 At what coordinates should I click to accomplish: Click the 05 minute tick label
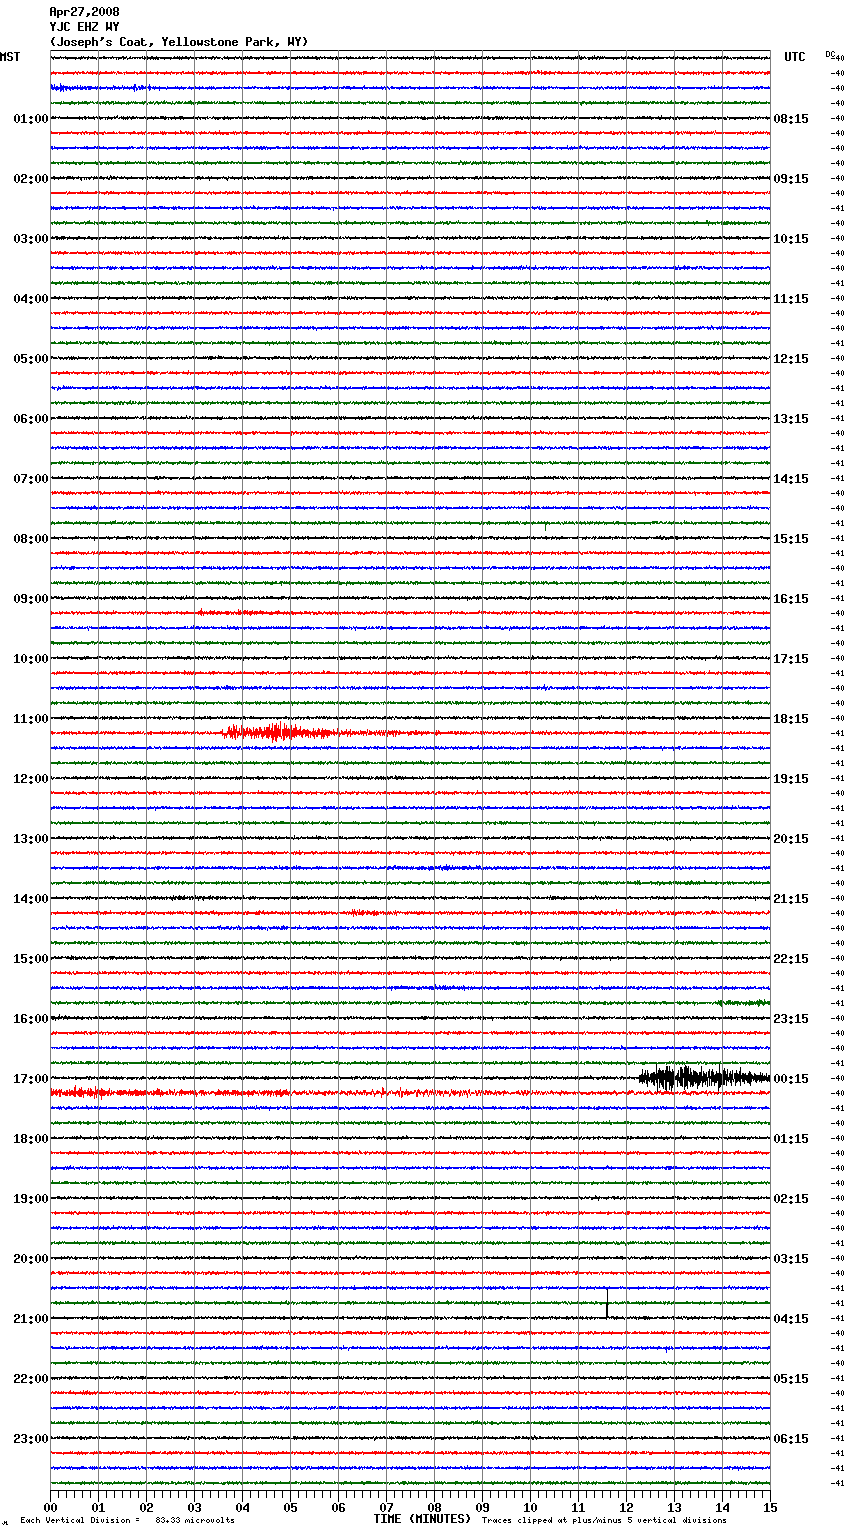(x=291, y=1507)
